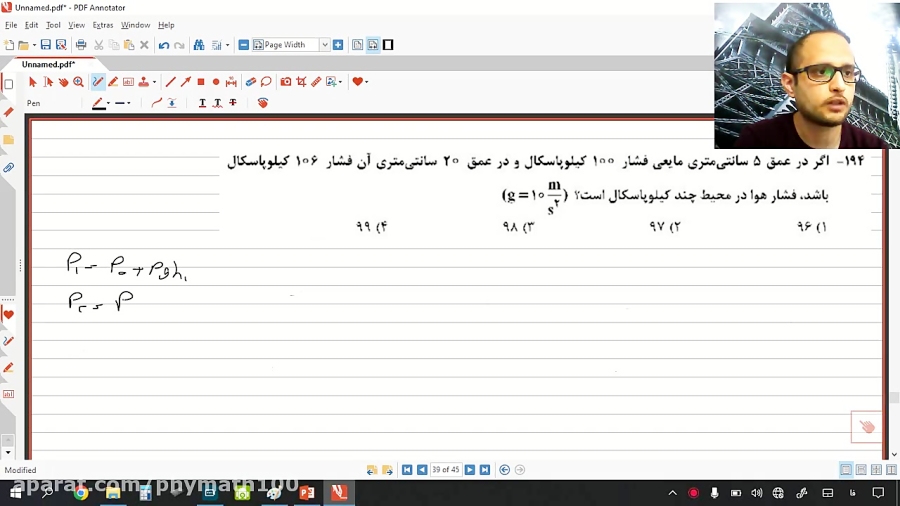
Task: Open the Extras menu
Action: coord(103,25)
